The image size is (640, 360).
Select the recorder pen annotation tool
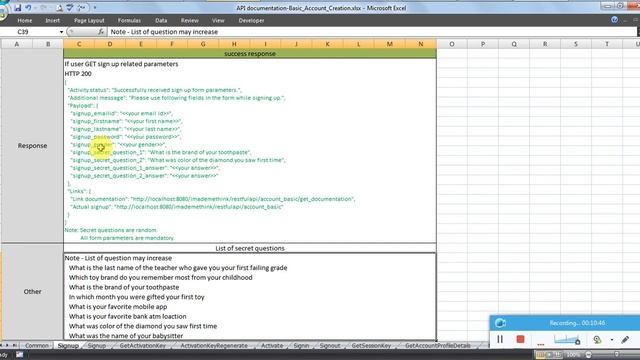coord(625,340)
